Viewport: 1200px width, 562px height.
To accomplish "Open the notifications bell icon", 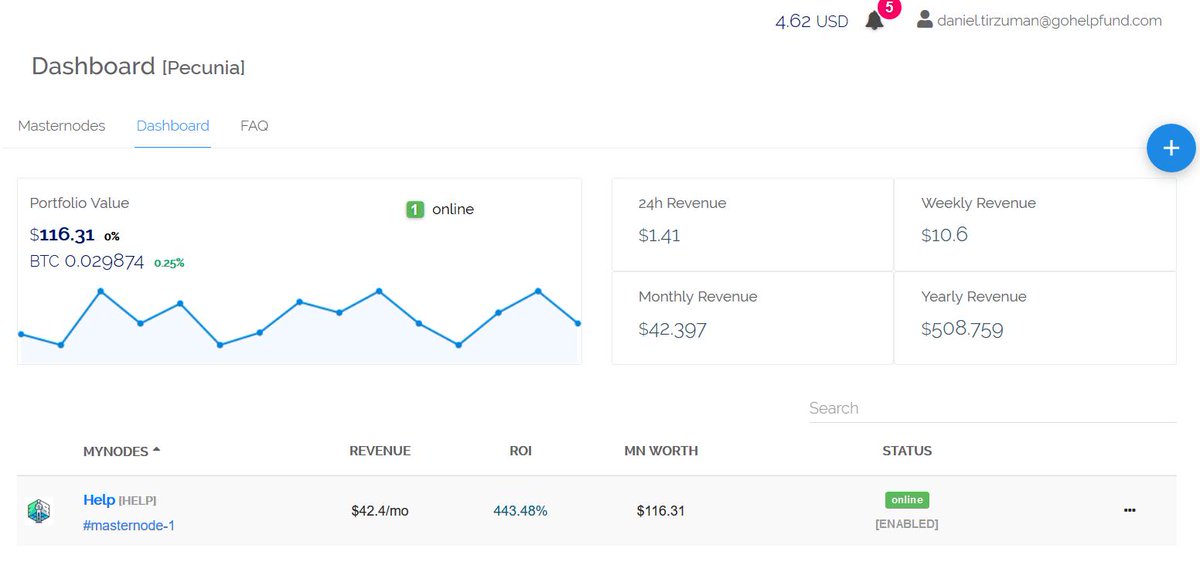I will 874,21.
